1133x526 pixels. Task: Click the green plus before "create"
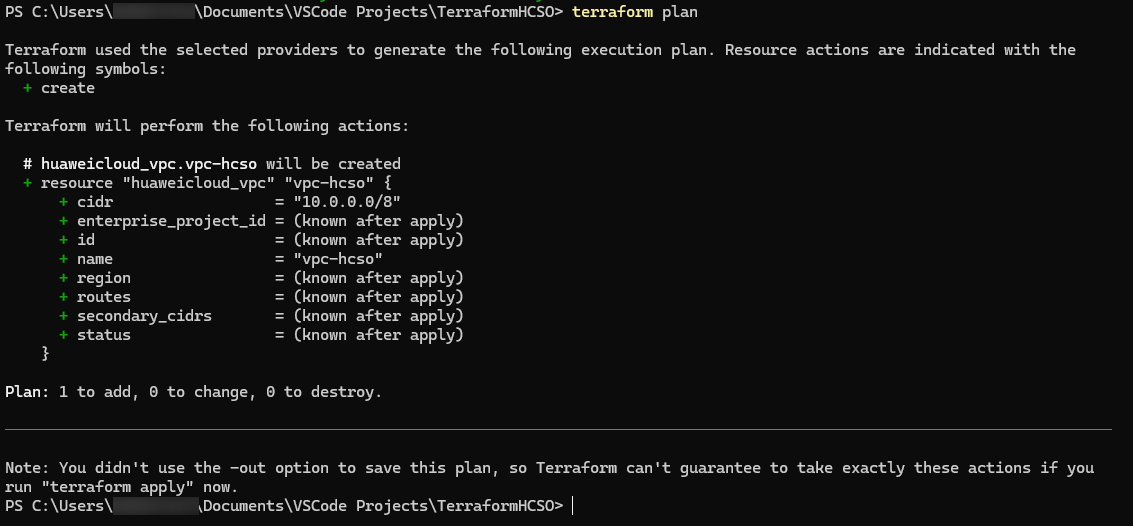27,88
